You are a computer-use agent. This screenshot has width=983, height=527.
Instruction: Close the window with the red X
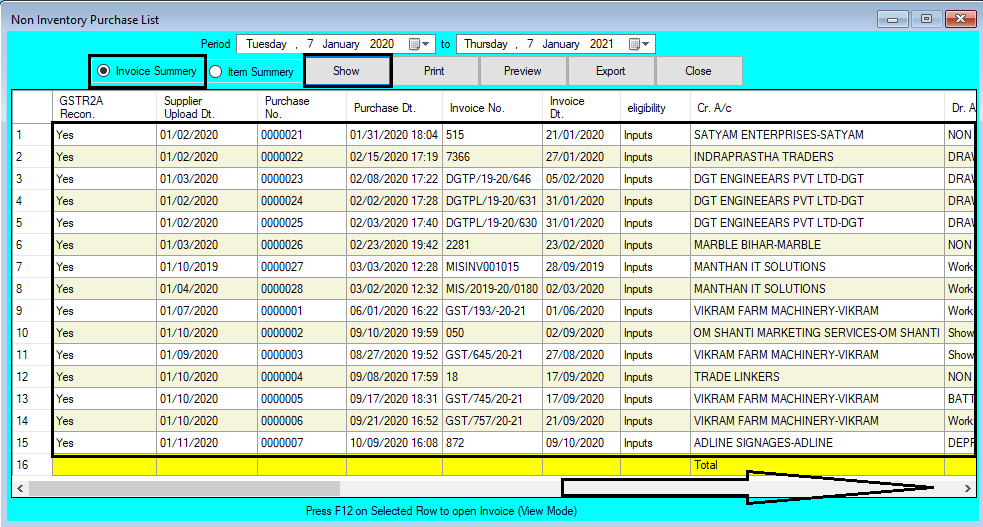click(960, 19)
